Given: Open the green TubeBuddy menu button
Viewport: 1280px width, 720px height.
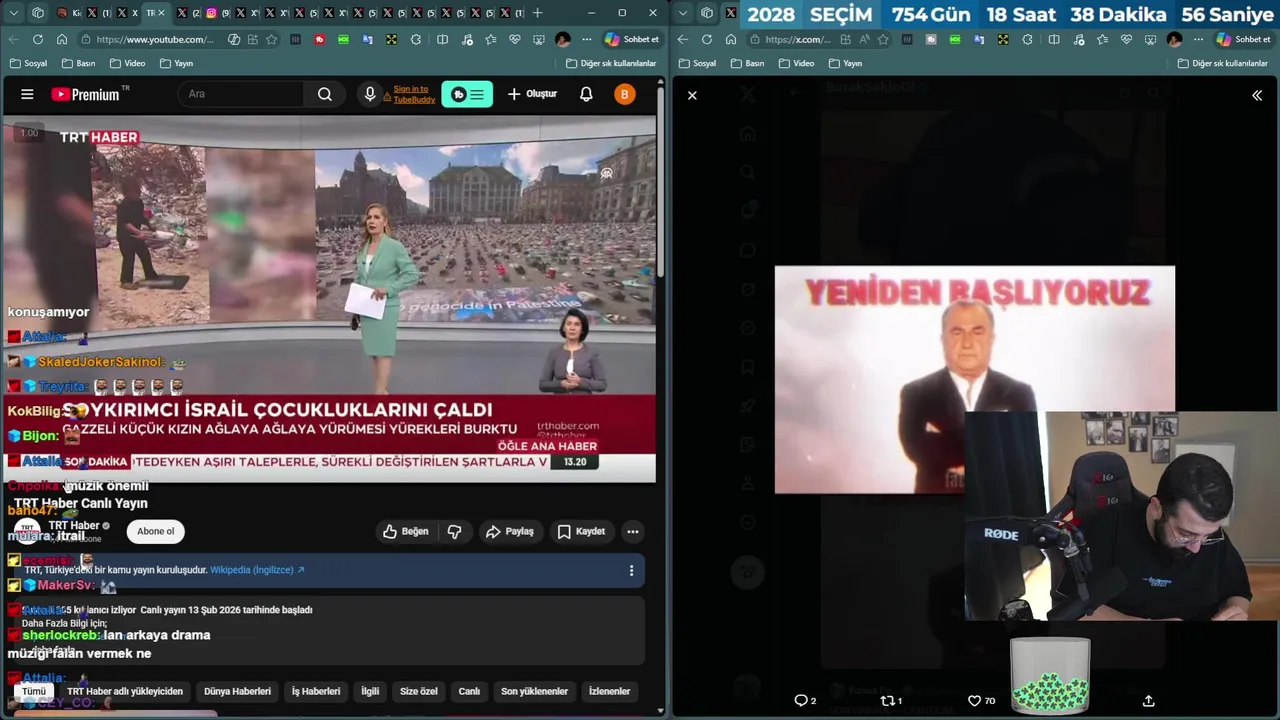Looking at the screenshot, I should click(467, 94).
